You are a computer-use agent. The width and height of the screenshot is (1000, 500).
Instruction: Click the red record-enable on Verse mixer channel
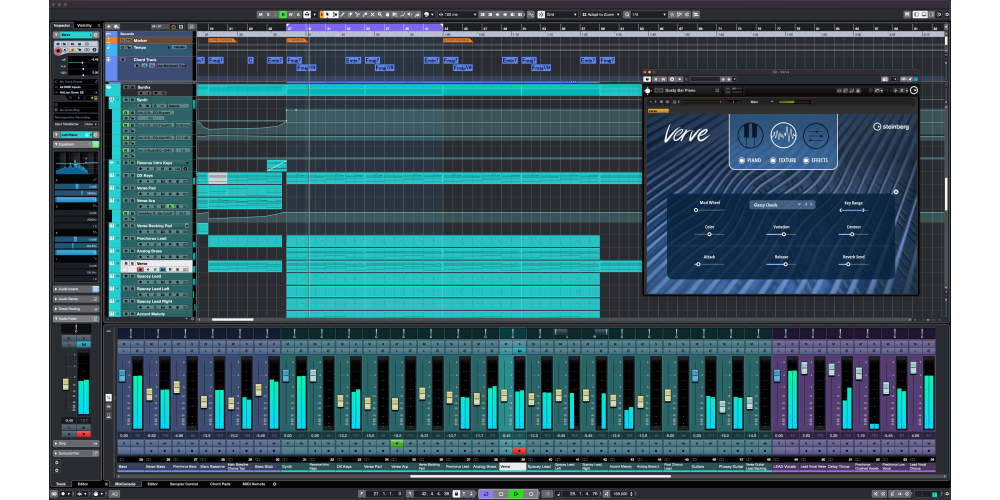519,451
